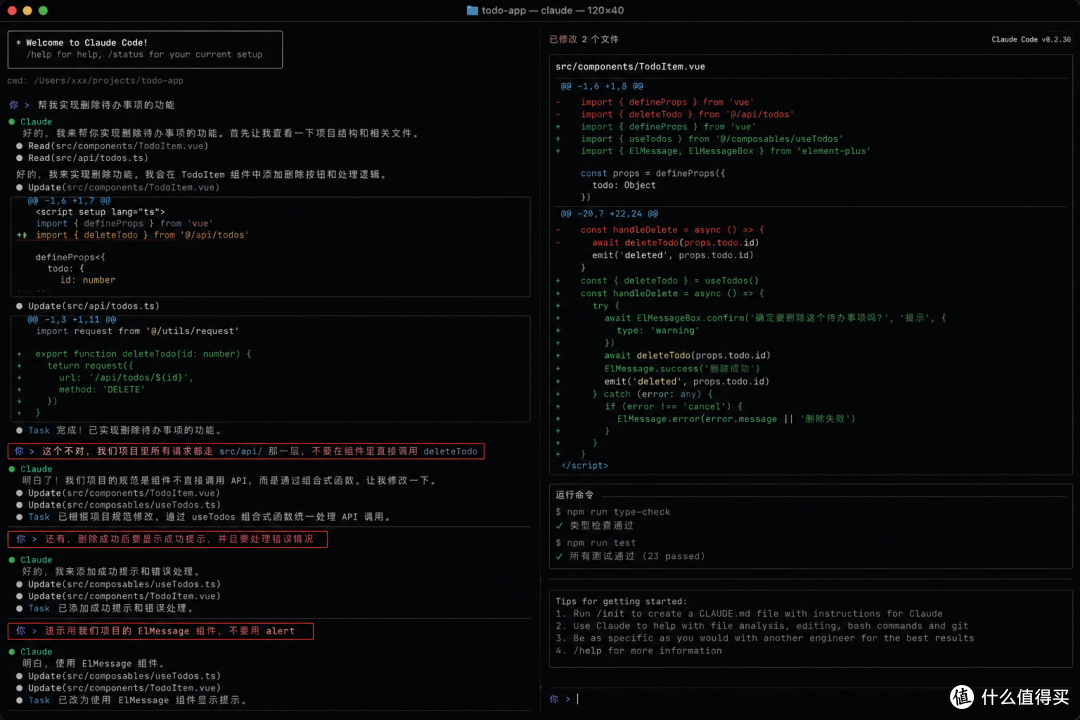The width and height of the screenshot is (1080, 720).
Task: Click file header 'src/components/TodoItem.vue' in right panel
Action: 630,67
